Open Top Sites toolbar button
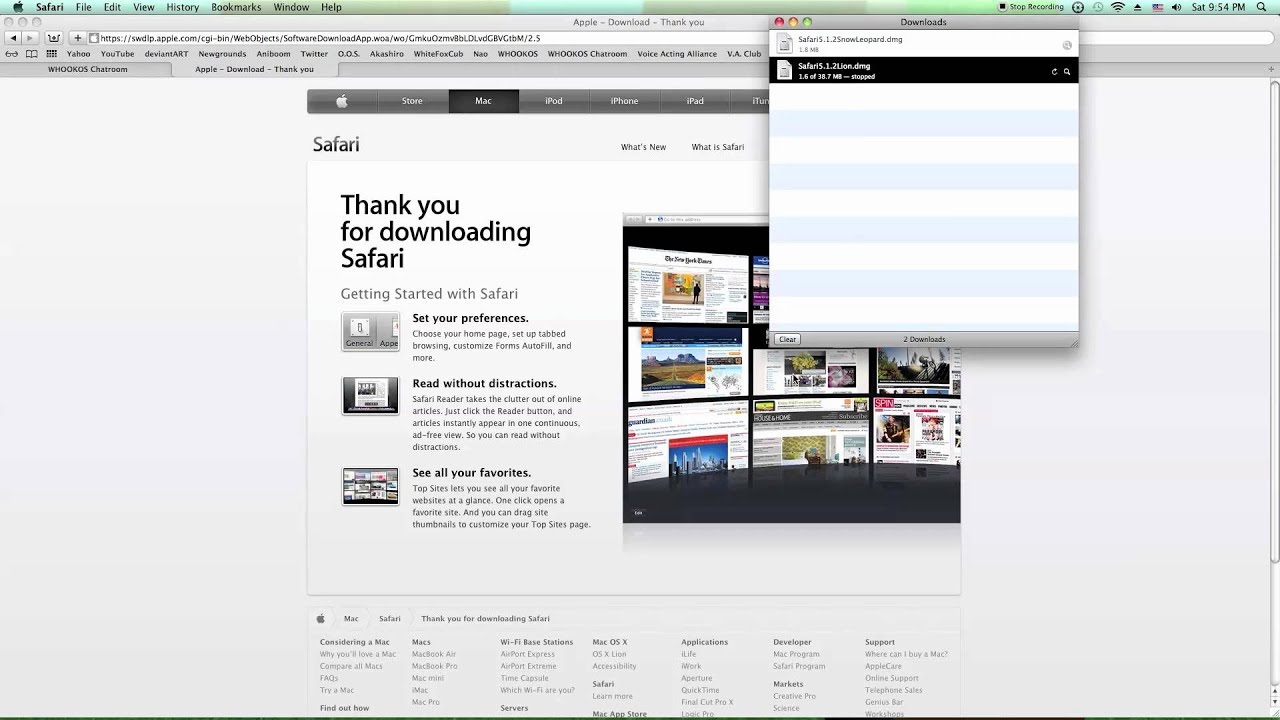The image size is (1280, 720). [x=53, y=38]
